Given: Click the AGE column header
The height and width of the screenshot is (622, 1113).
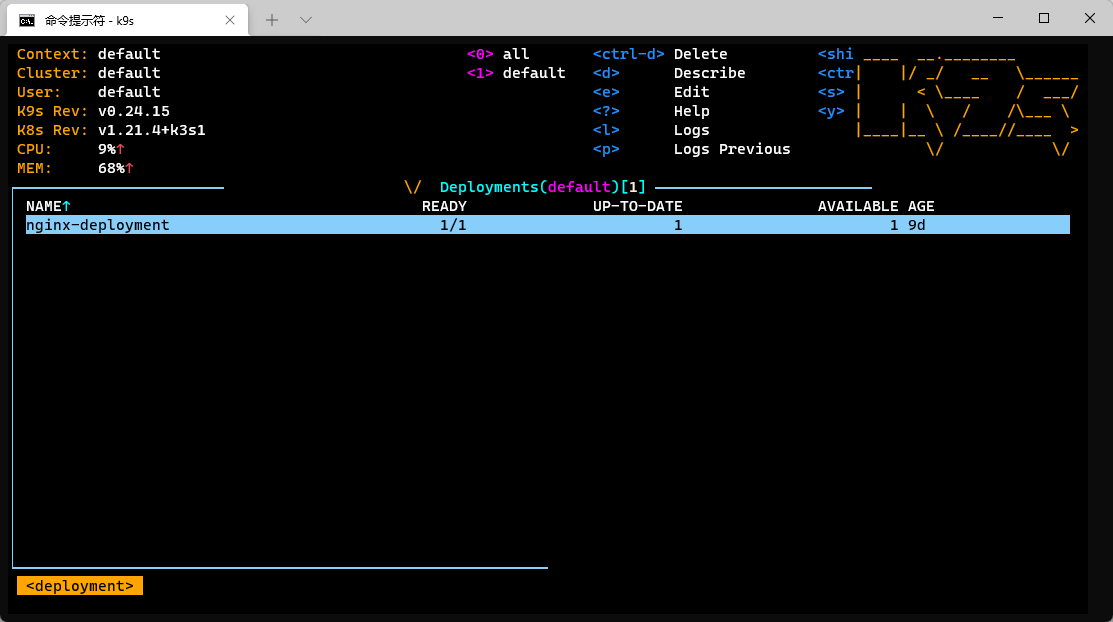Looking at the screenshot, I should (921, 206).
